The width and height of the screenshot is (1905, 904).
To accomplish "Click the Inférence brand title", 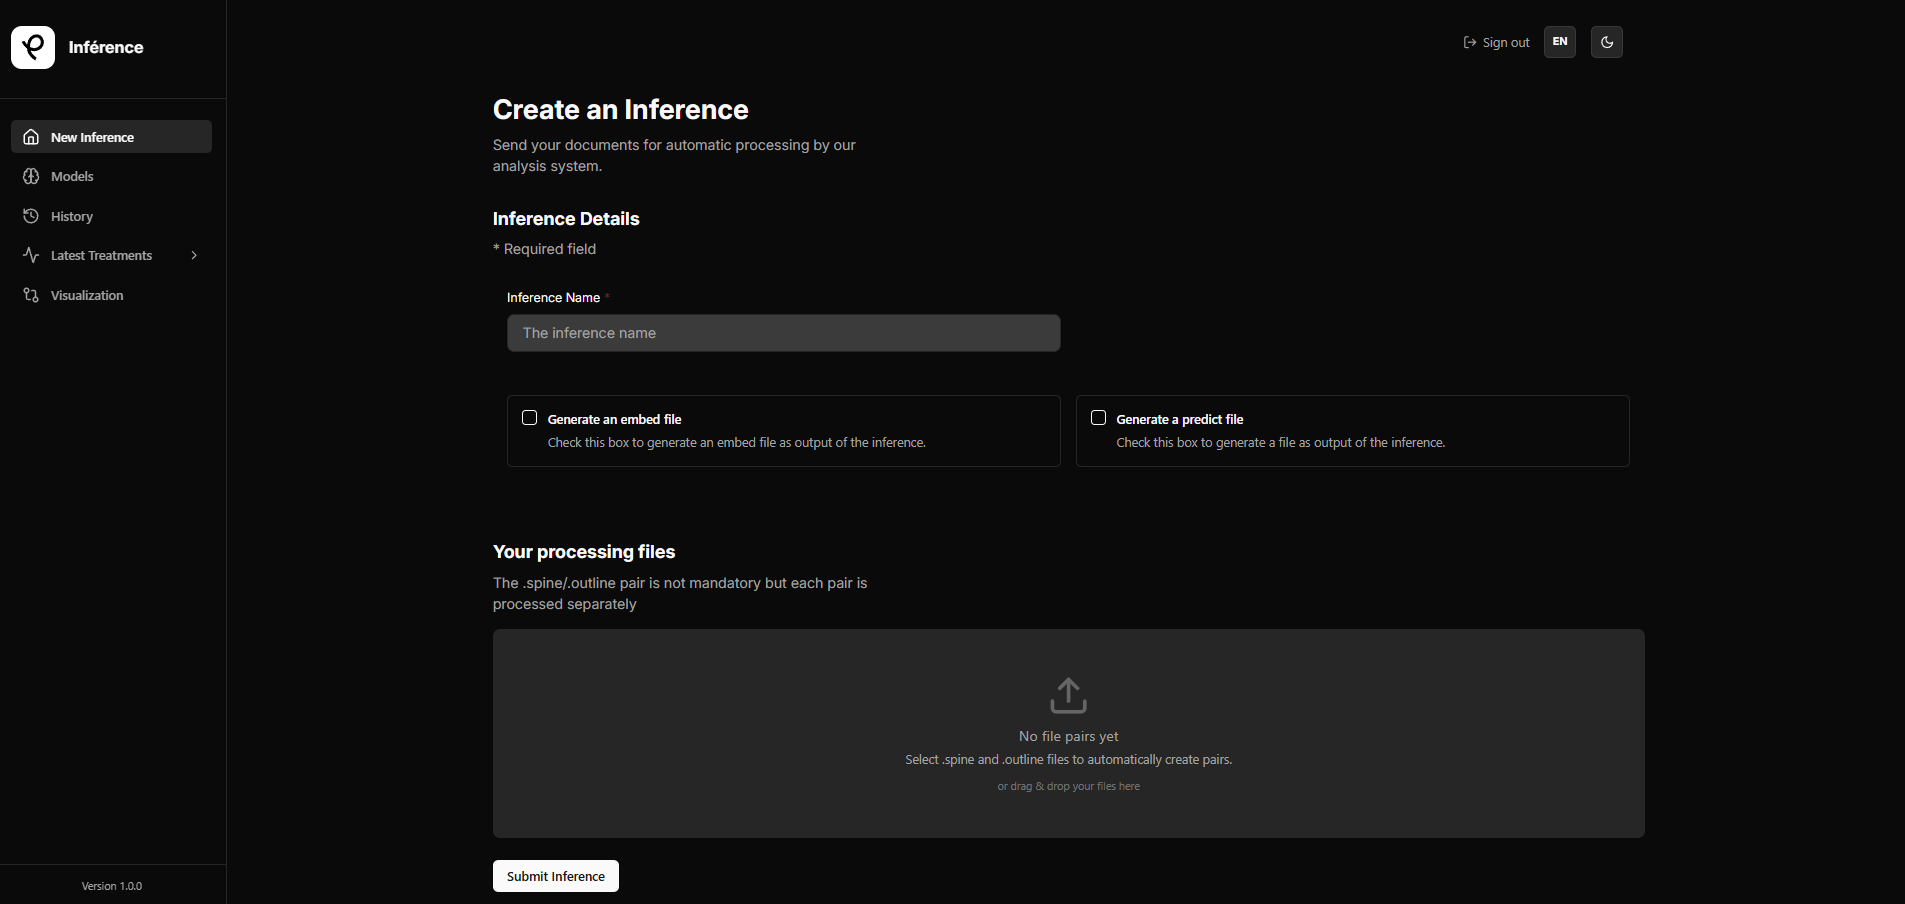I will 106,47.
